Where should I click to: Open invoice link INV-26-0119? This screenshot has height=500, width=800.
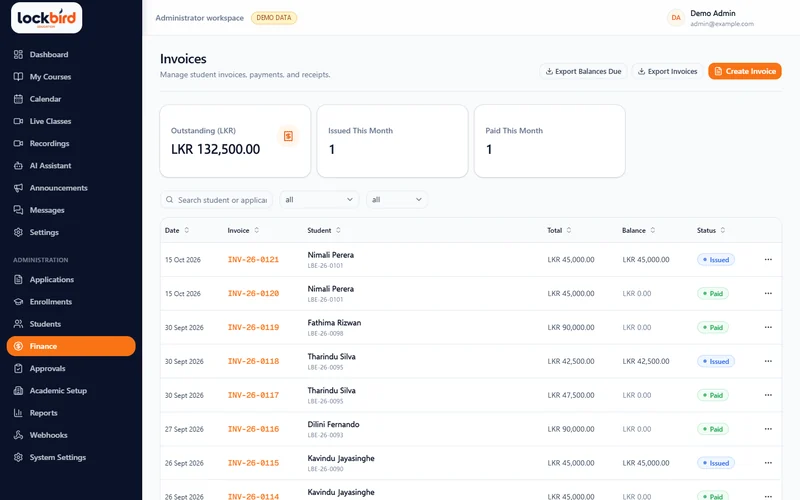pyautogui.click(x=253, y=328)
